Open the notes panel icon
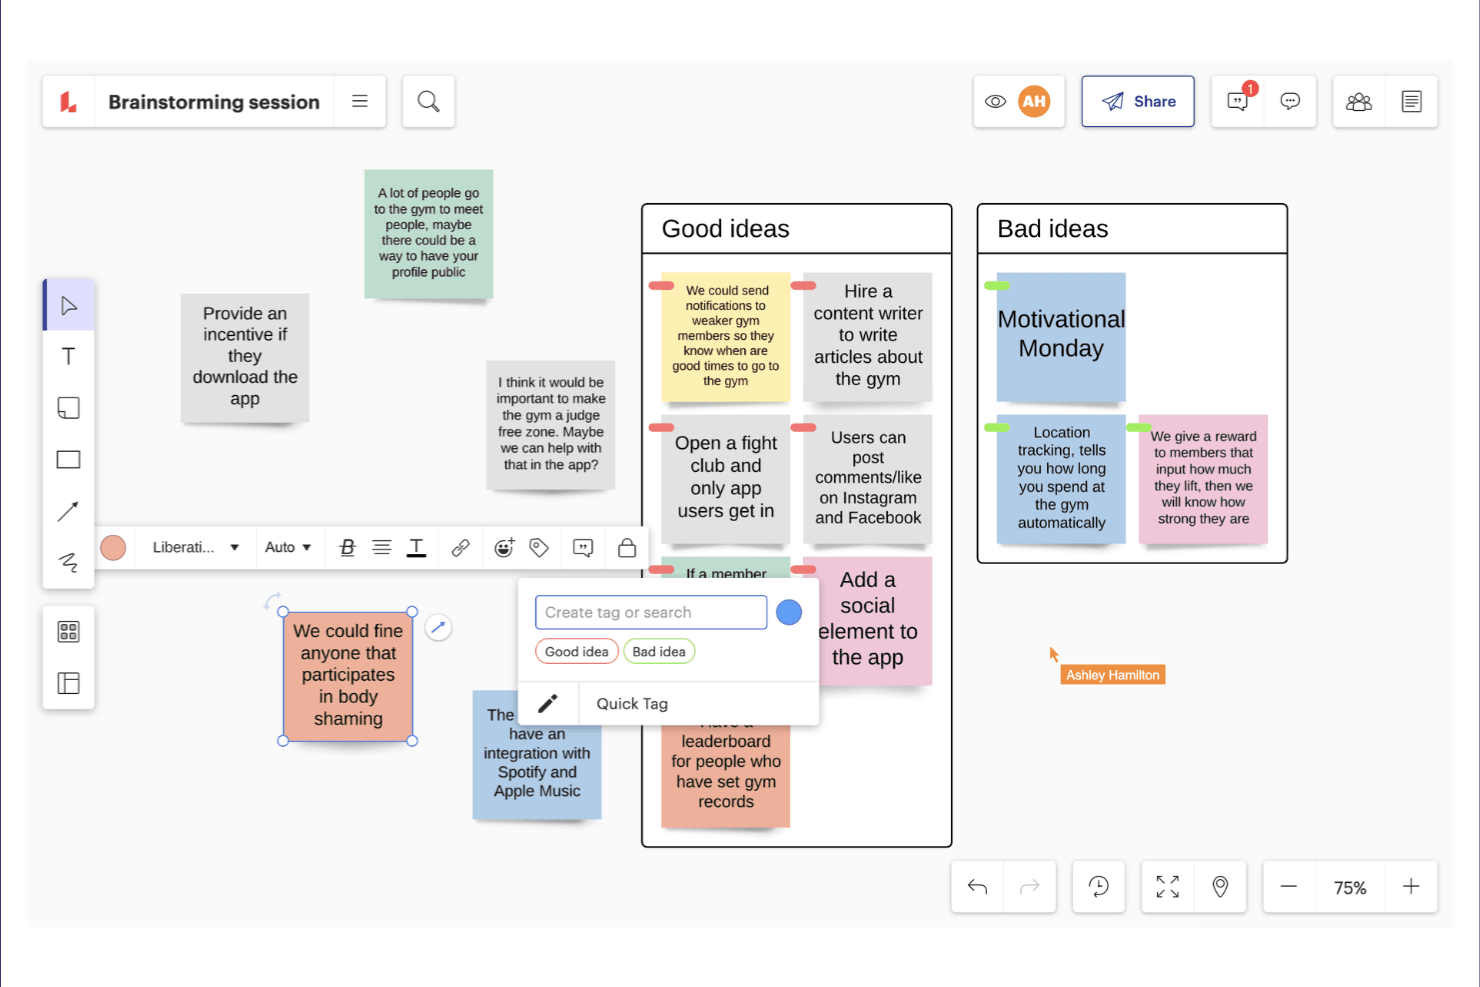Screen dimensions: 1480x987 point(1412,101)
